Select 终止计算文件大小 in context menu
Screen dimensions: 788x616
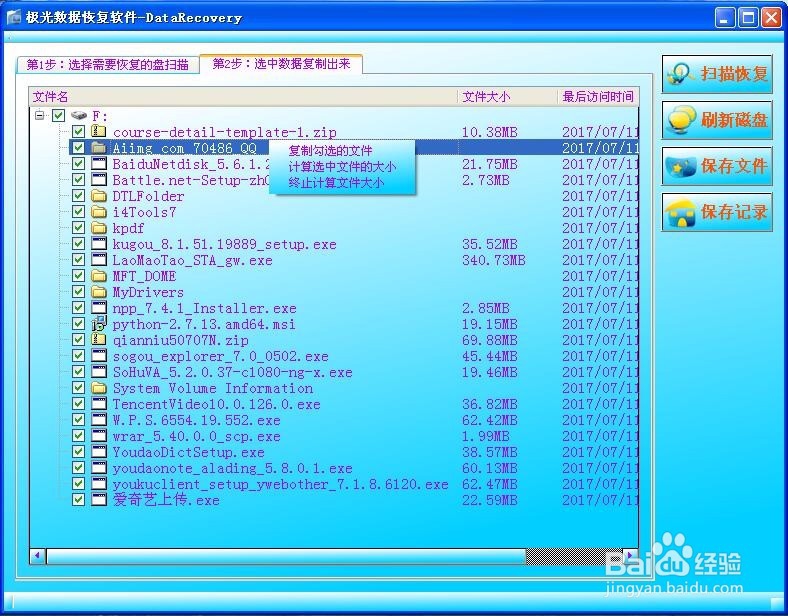336,183
